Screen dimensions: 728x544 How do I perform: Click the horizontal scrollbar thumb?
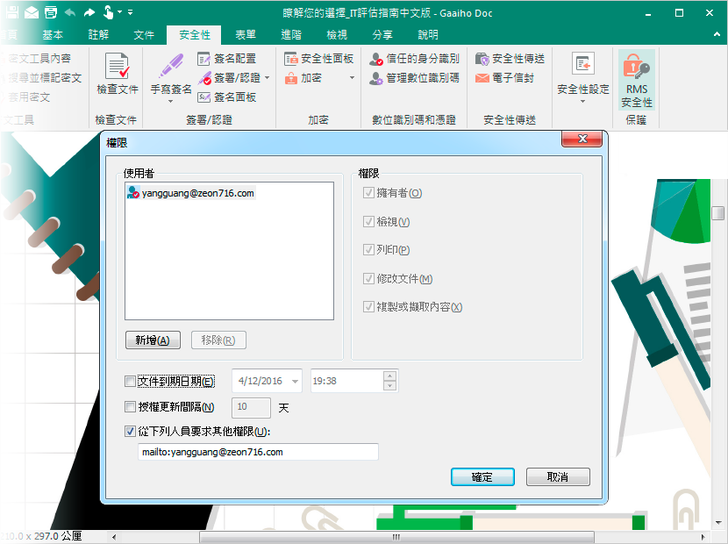click(x=396, y=537)
